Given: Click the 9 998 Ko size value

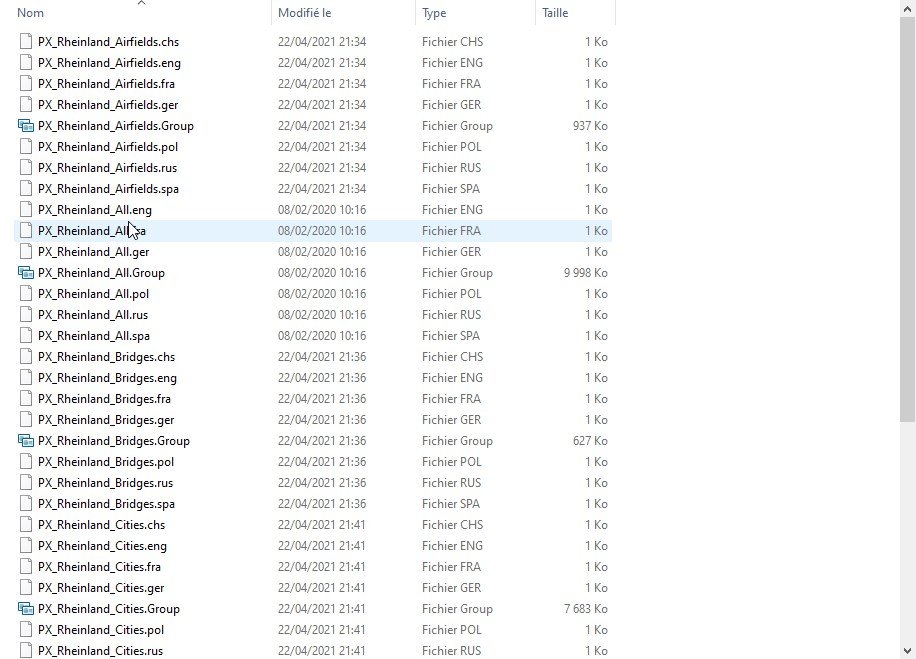Looking at the screenshot, I should pyautogui.click(x=585, y=273).
